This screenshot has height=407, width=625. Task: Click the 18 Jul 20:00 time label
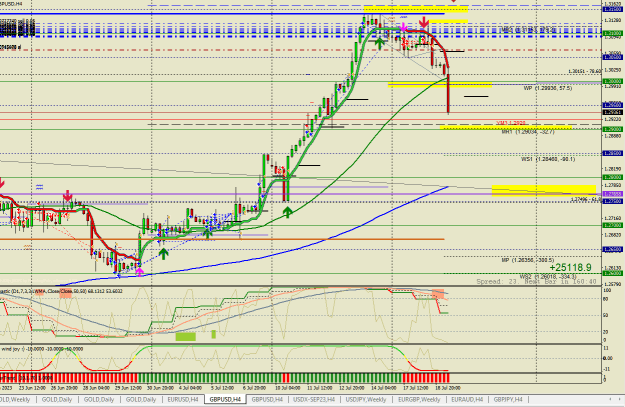pyautogui.click(x=448, y=387)
